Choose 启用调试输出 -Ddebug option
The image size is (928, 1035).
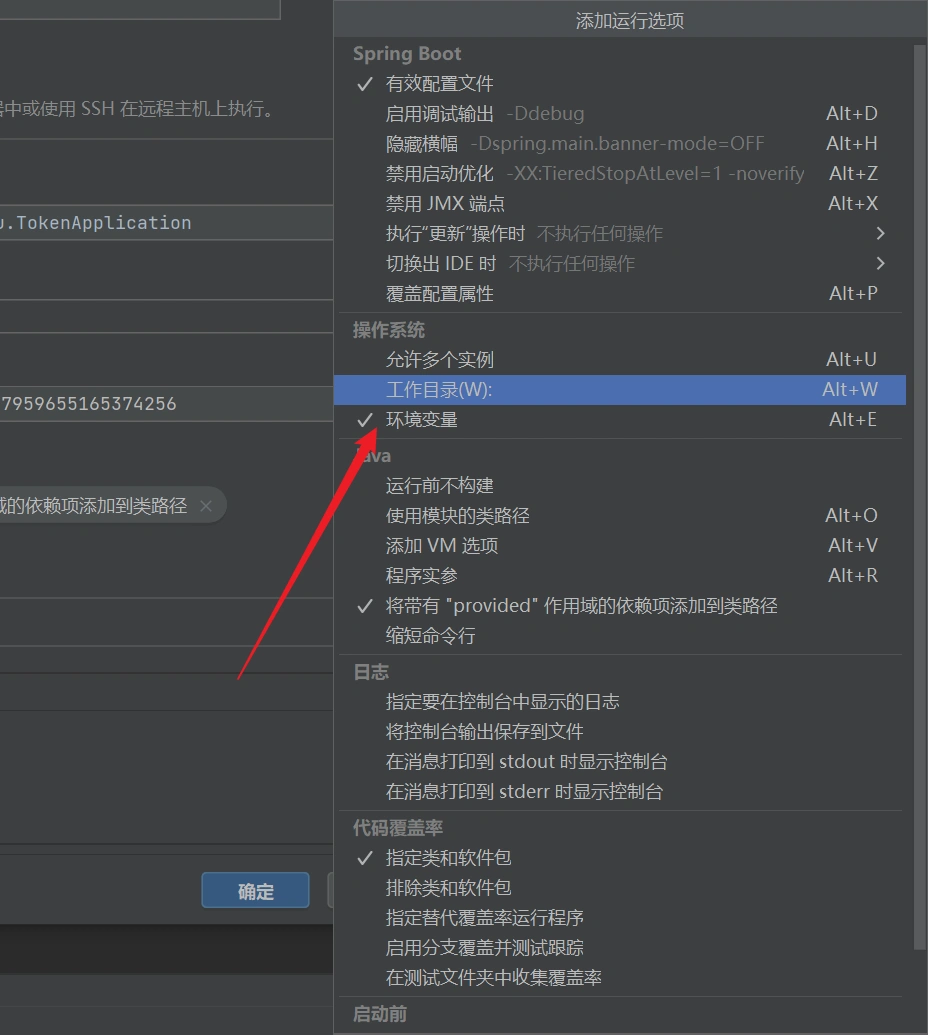[485, 114]
